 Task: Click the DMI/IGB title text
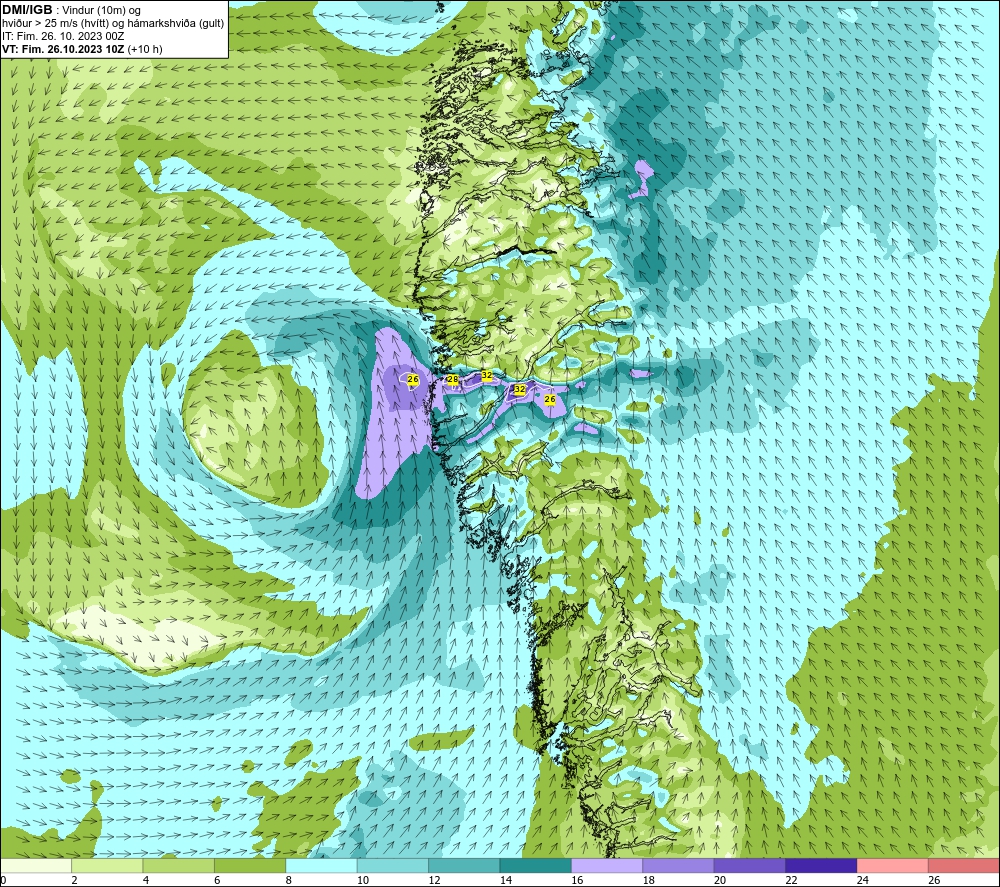pos(27,10)
